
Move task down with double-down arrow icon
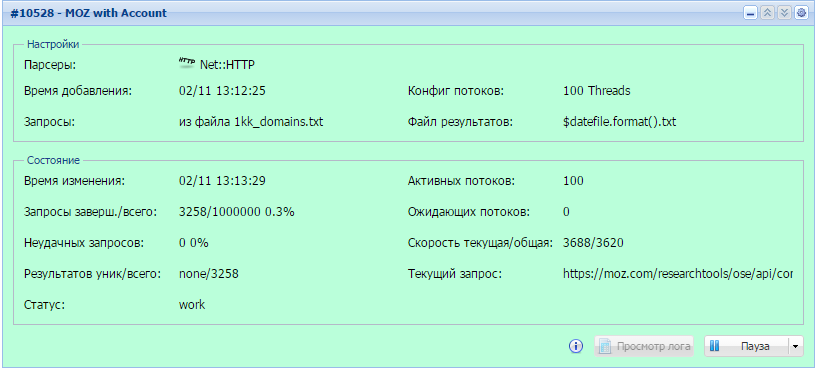pyautogui.click(x=784, y=14)
